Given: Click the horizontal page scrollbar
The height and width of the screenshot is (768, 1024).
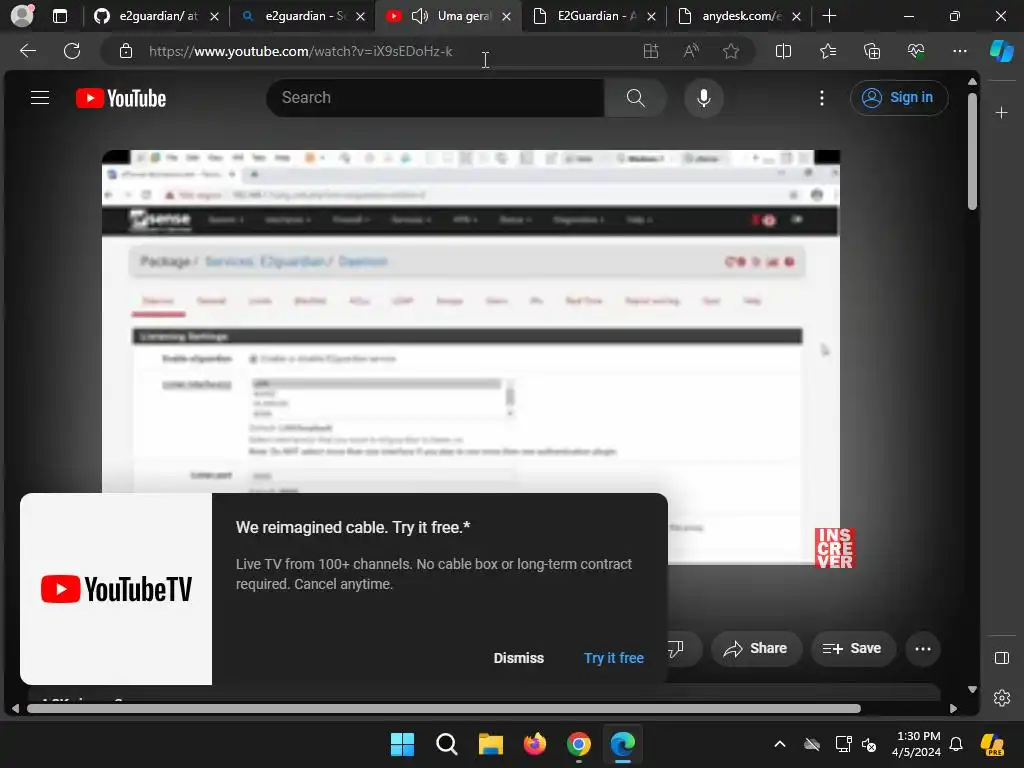Looking at the screenshot, I should (x=443, y=709).
